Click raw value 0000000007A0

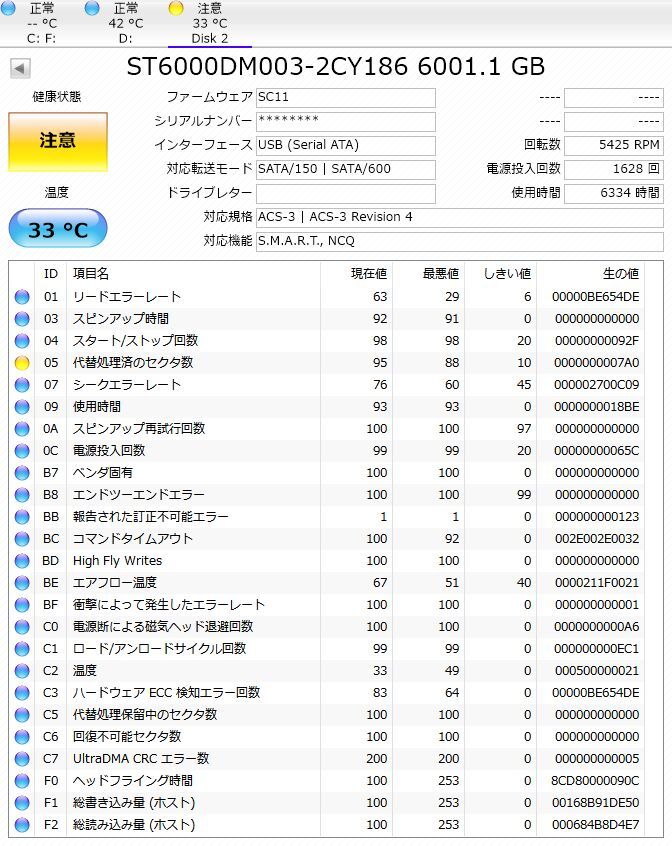tap(596, 363)
